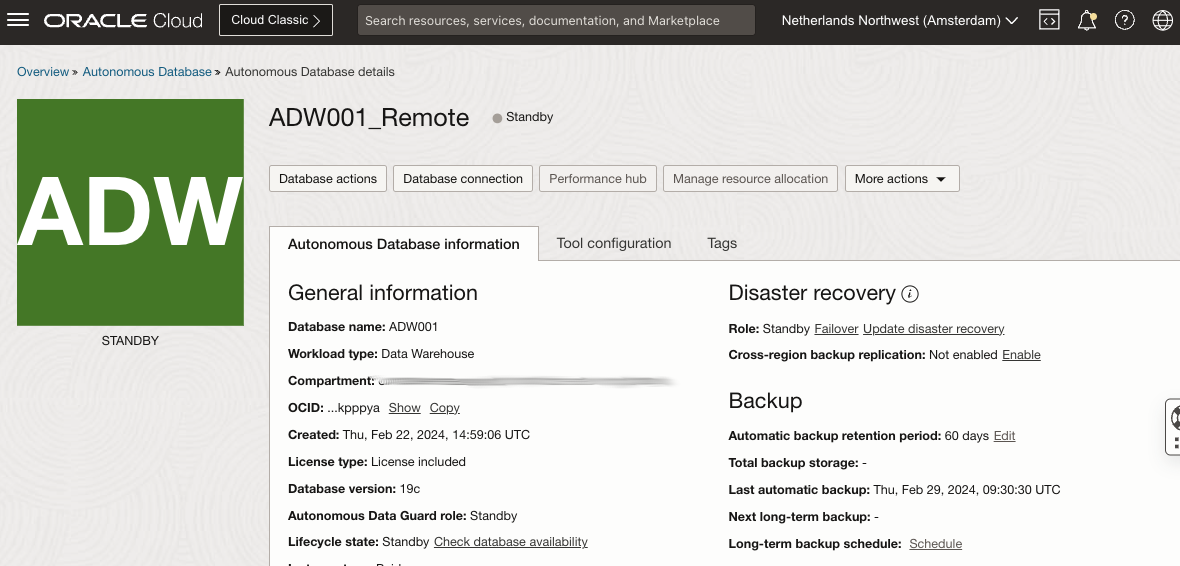Click the Last automatic backup timestamp

[966, 490]
